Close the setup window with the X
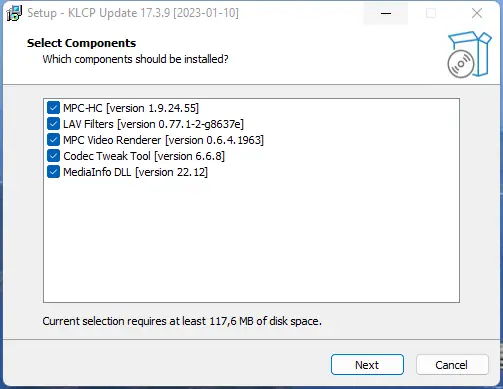503x389 pixels. click(477, 13)
